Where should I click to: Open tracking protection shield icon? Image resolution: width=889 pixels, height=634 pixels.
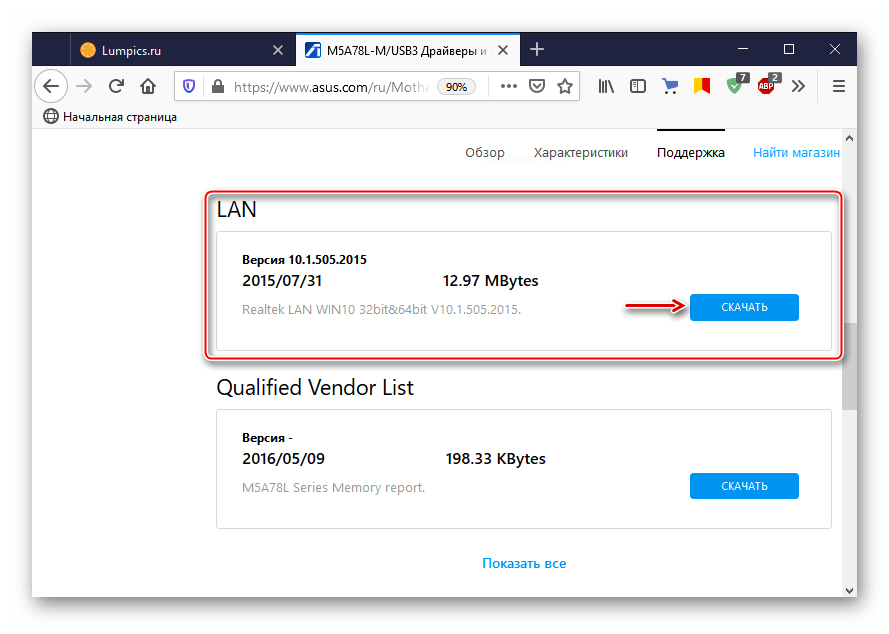coord(189,86)
